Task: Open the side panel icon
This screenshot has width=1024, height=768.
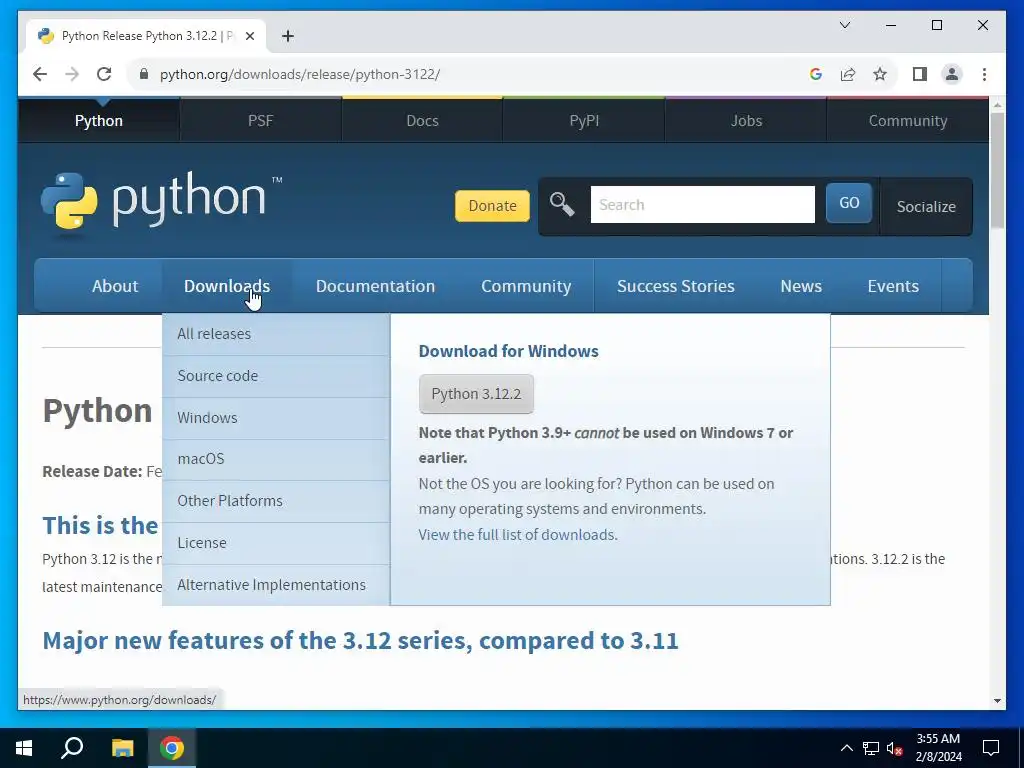Action: tap(920, 74)
